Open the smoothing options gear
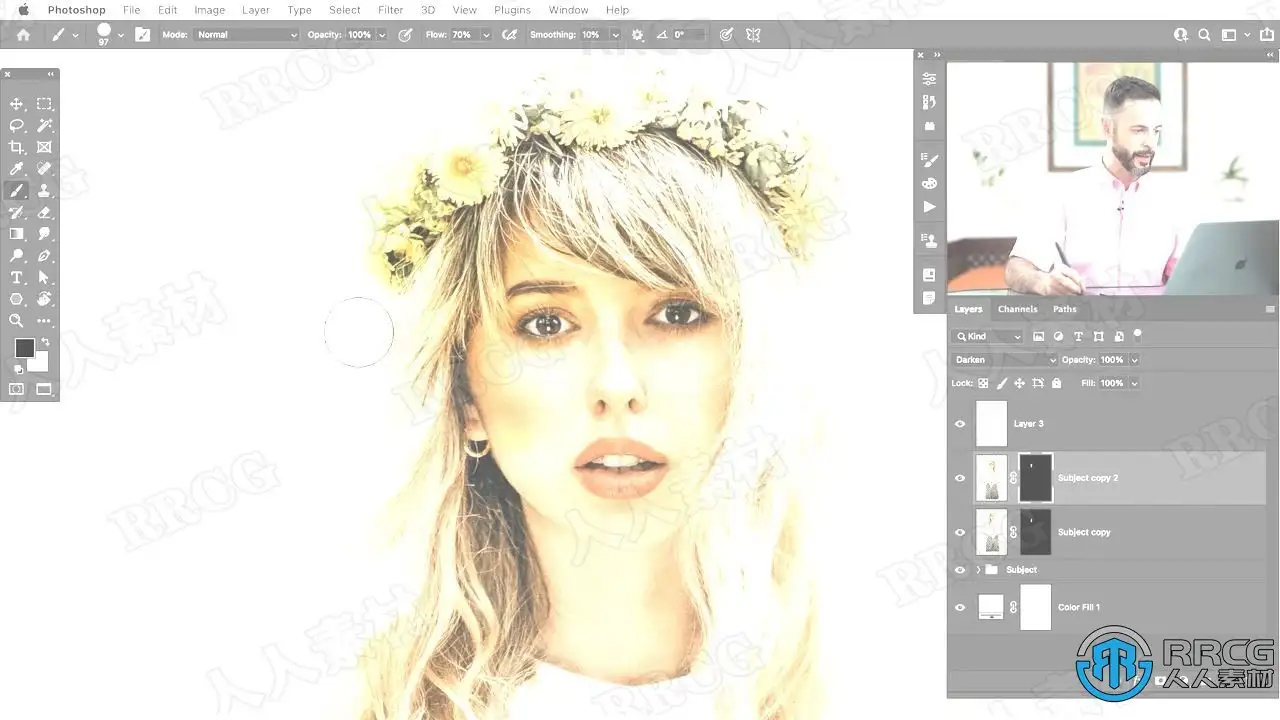This screenshot has height=720, width=1280. [637, 35]
